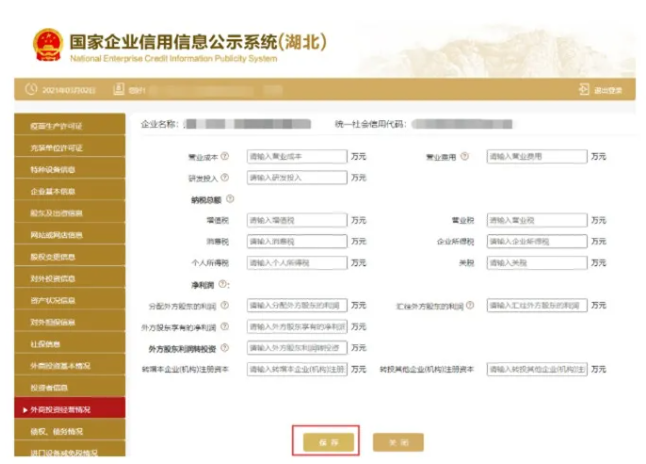Click the 企业所得税 input field
Image resolution: width=646 pixels, height=464 pixels.
536,241
